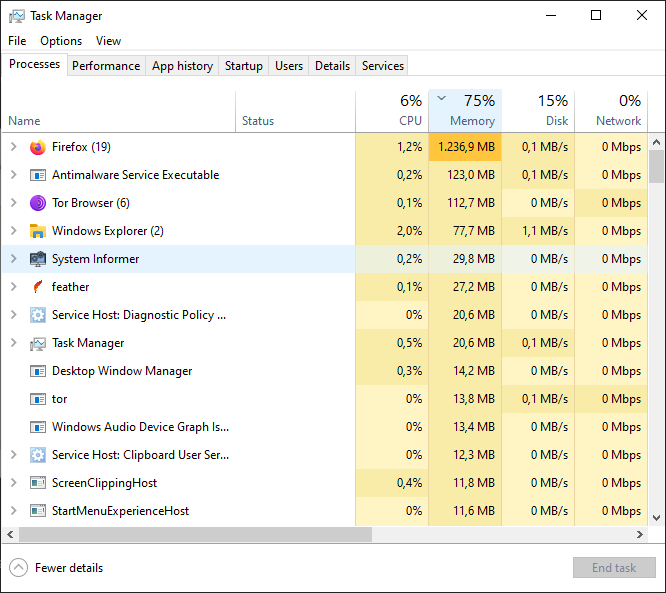Image resolution: width=666 pixels, height=593 pixels.
Task: Open the Options menu
Action: coord(61,41)
